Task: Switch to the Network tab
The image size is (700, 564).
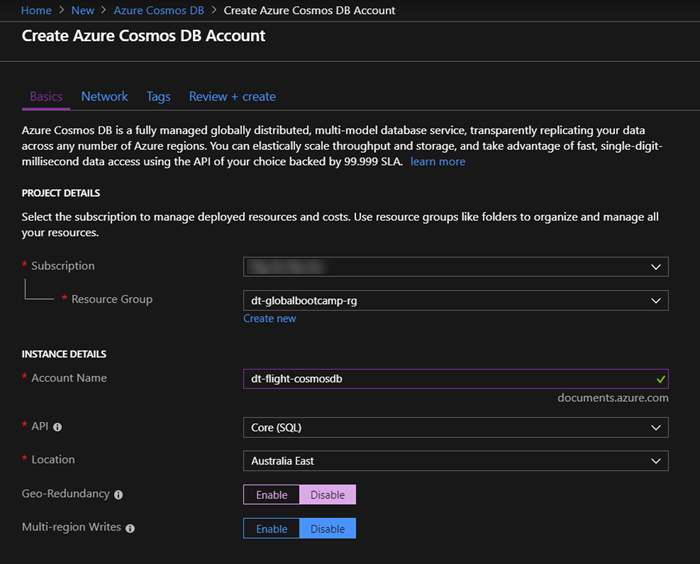Action: [104, 96]
